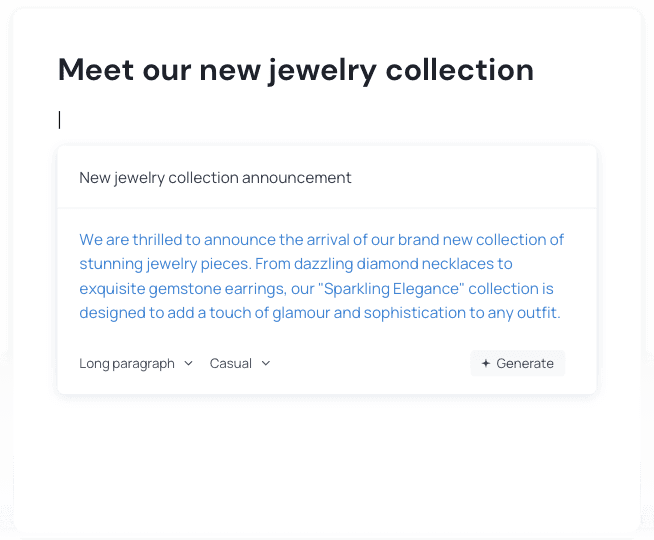Open the Long paragraph dropdown
The width and height of the screenshot is (654, 540).
tap(127, 364)
